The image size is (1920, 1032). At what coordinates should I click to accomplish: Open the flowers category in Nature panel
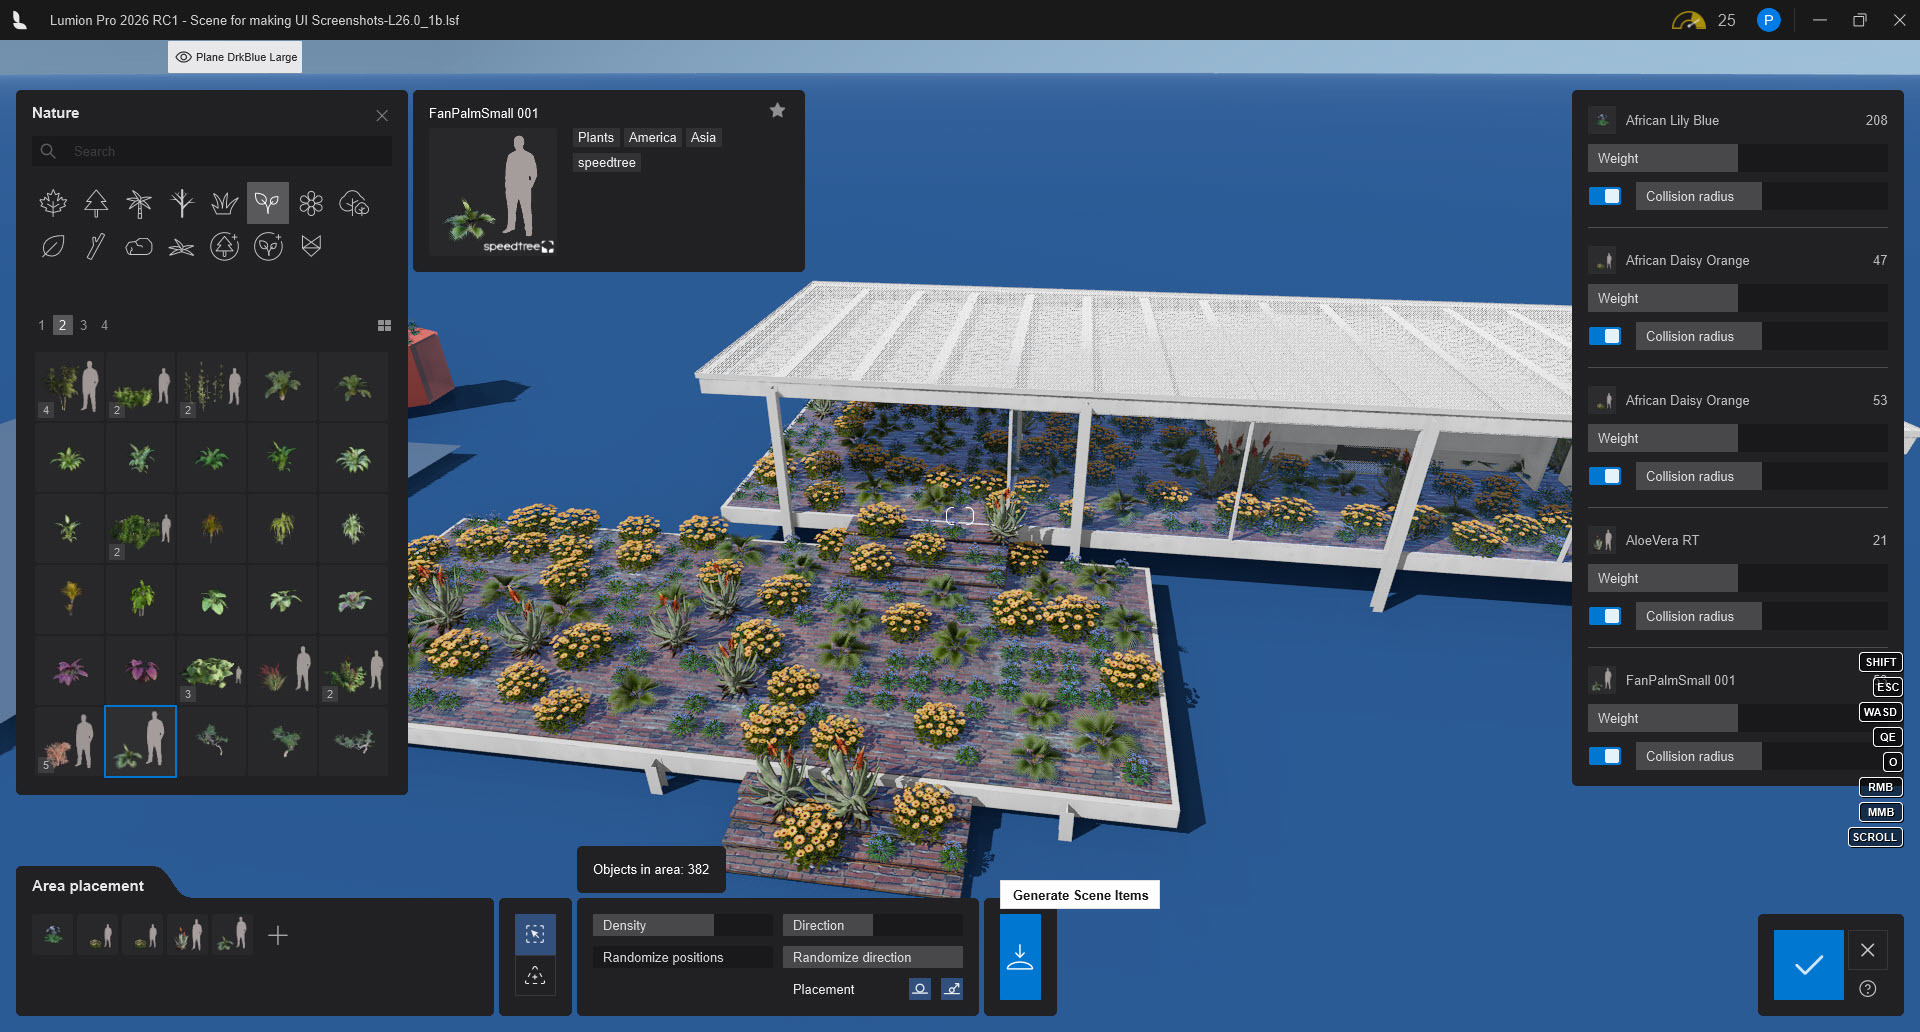(x=311, y=204)
